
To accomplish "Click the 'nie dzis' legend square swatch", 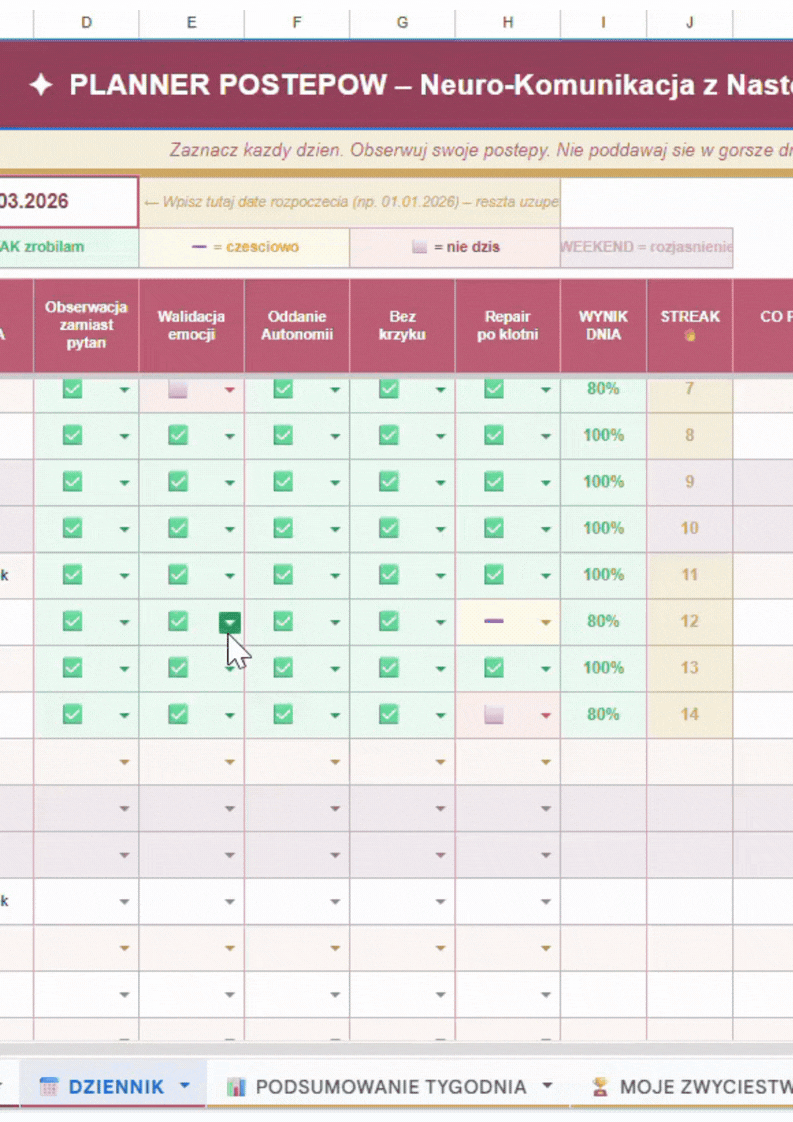I will (x=420, y=247).
